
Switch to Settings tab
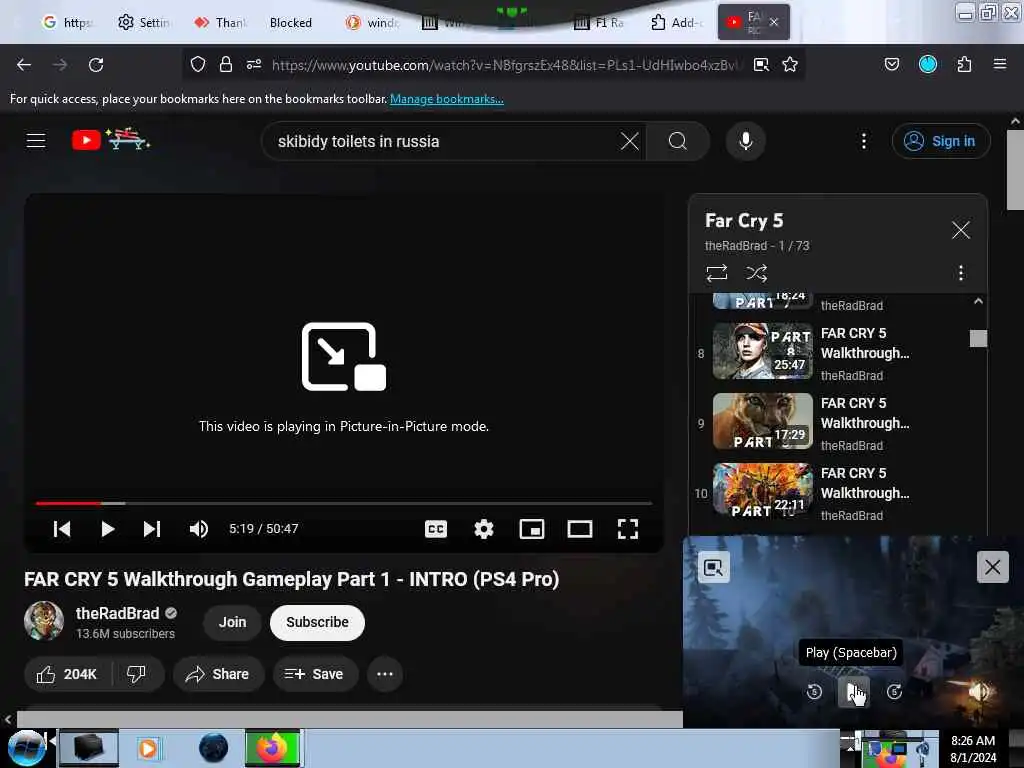[x=144, y=22]
